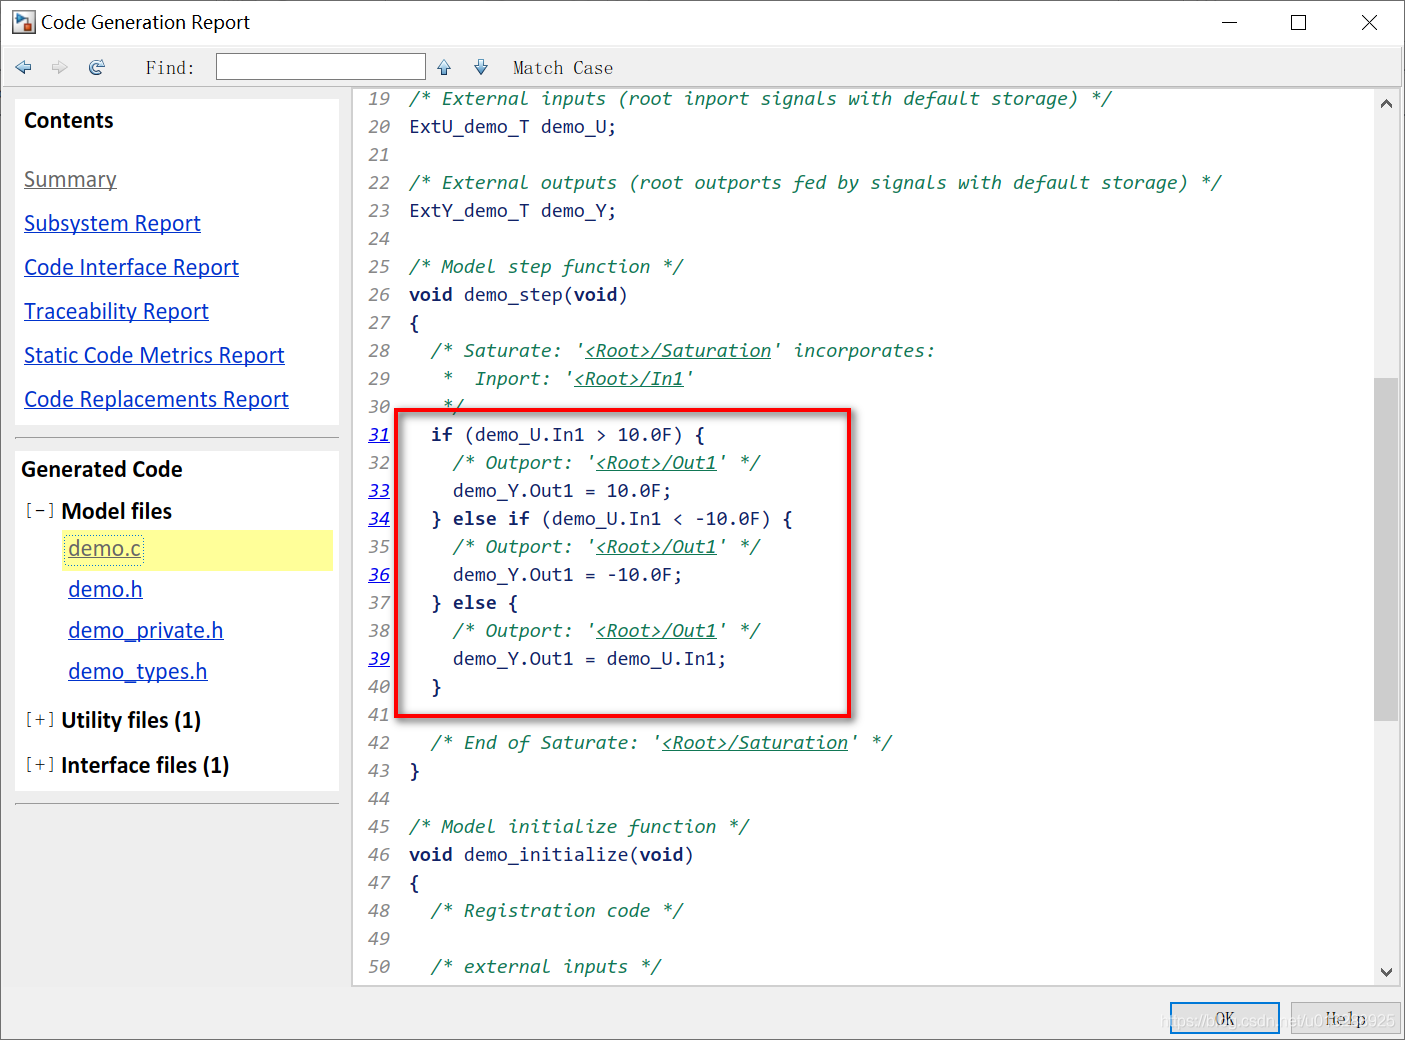
Task: Click 'ExtU_demo_T demo_U;' on line 20
Action: (x=513, y=126)
